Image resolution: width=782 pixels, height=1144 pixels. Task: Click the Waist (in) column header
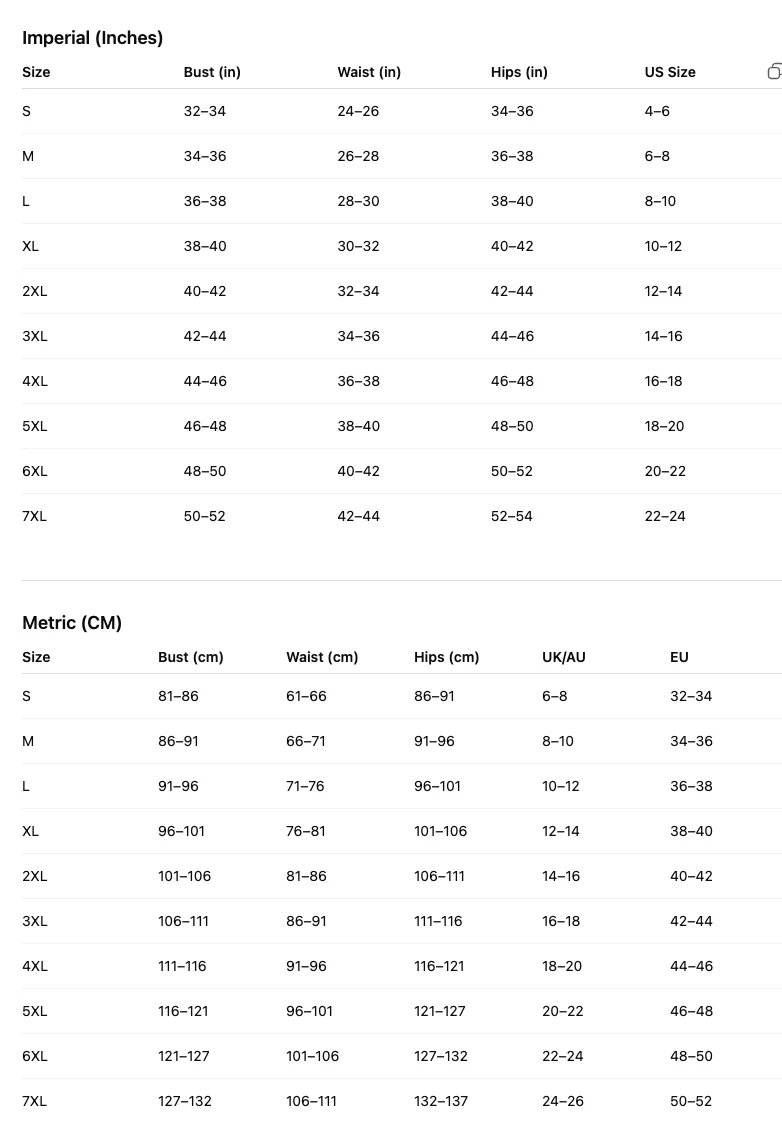coord(369,72)
